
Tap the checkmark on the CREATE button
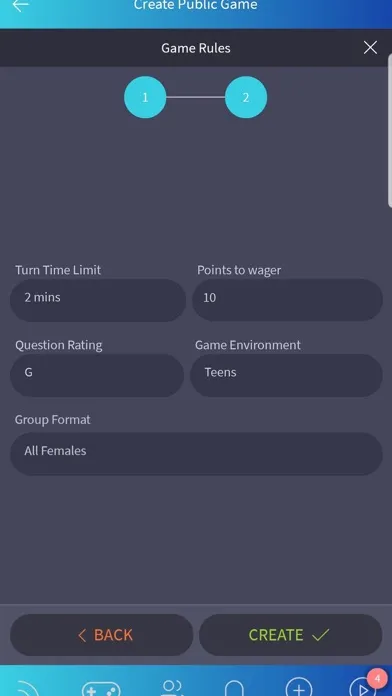[321, 635]
